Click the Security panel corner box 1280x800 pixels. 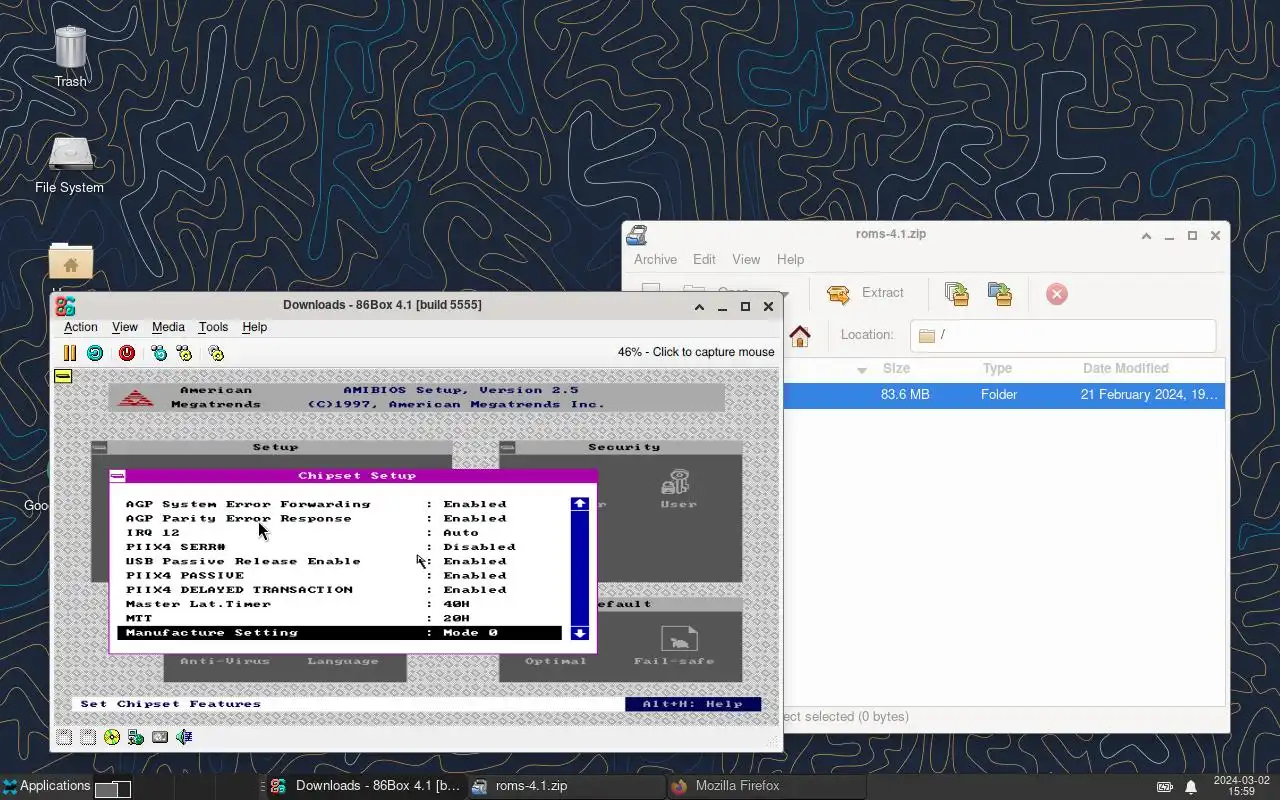507,447
